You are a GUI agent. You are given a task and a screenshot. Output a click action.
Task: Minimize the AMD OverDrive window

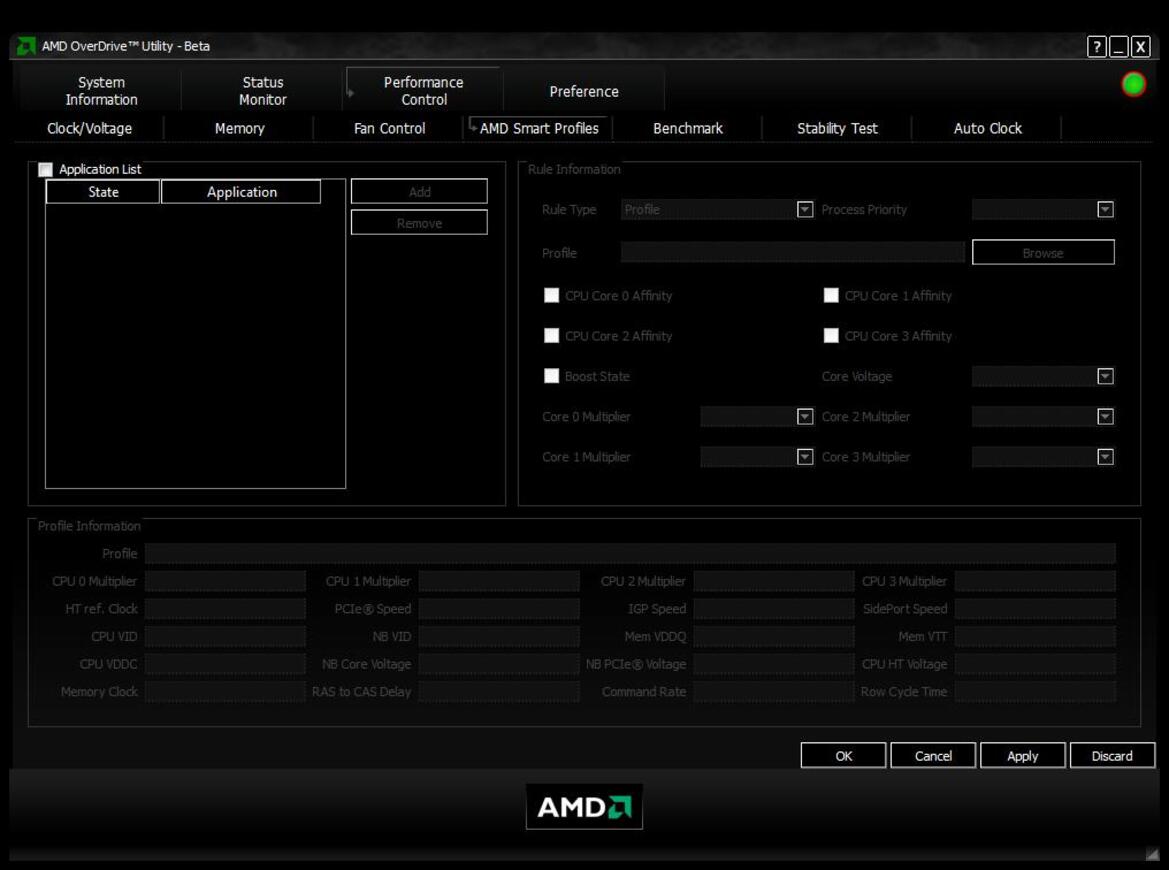coord(1118,47)
